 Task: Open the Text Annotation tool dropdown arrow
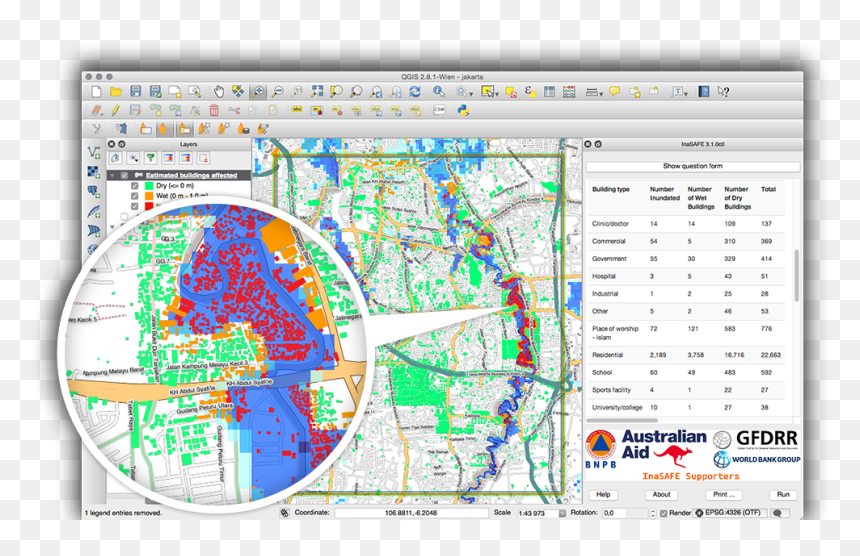pyautogui.click(x=686, y=94)
